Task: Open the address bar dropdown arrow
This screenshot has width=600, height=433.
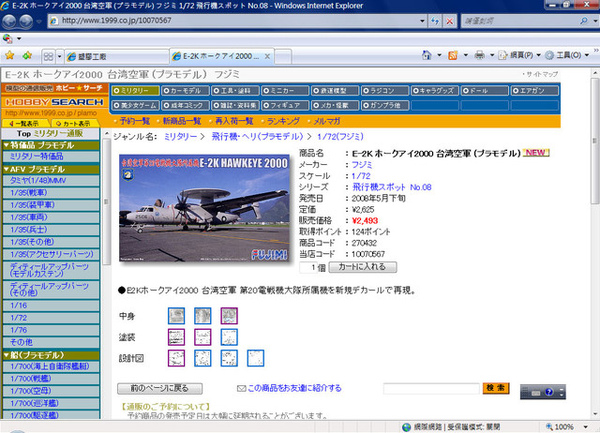Action: pos(422,21)
